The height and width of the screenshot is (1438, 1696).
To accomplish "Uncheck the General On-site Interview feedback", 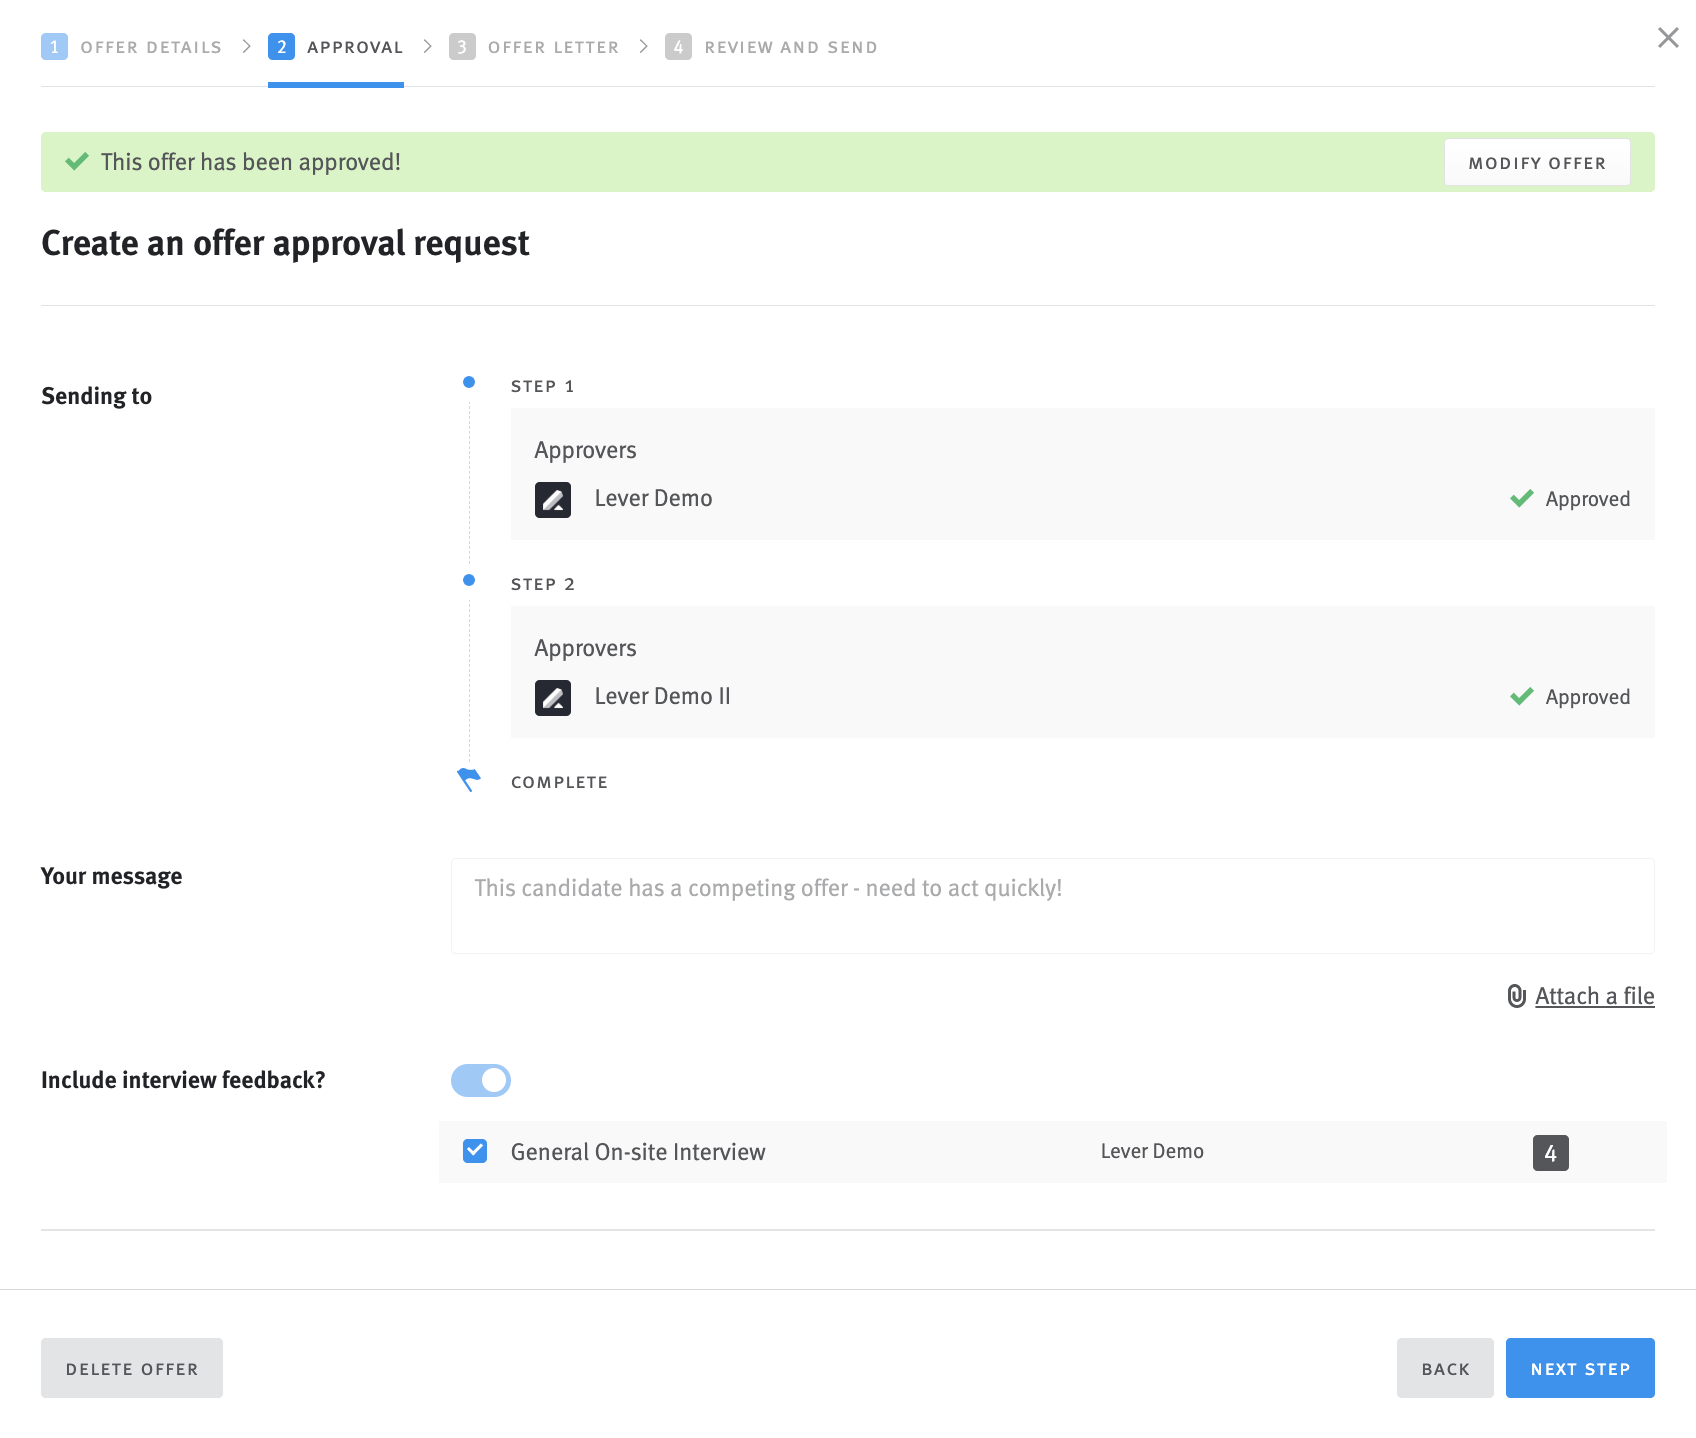I will point(473,1151).
